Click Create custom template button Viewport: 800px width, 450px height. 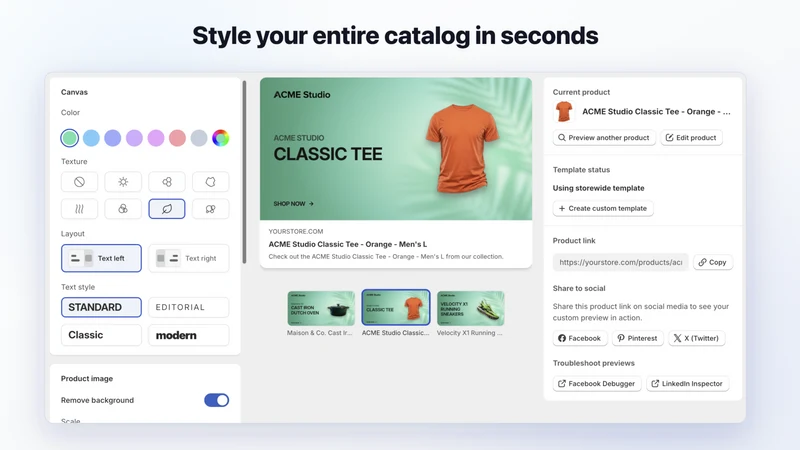pyautogui.click(x=603, y=208)
